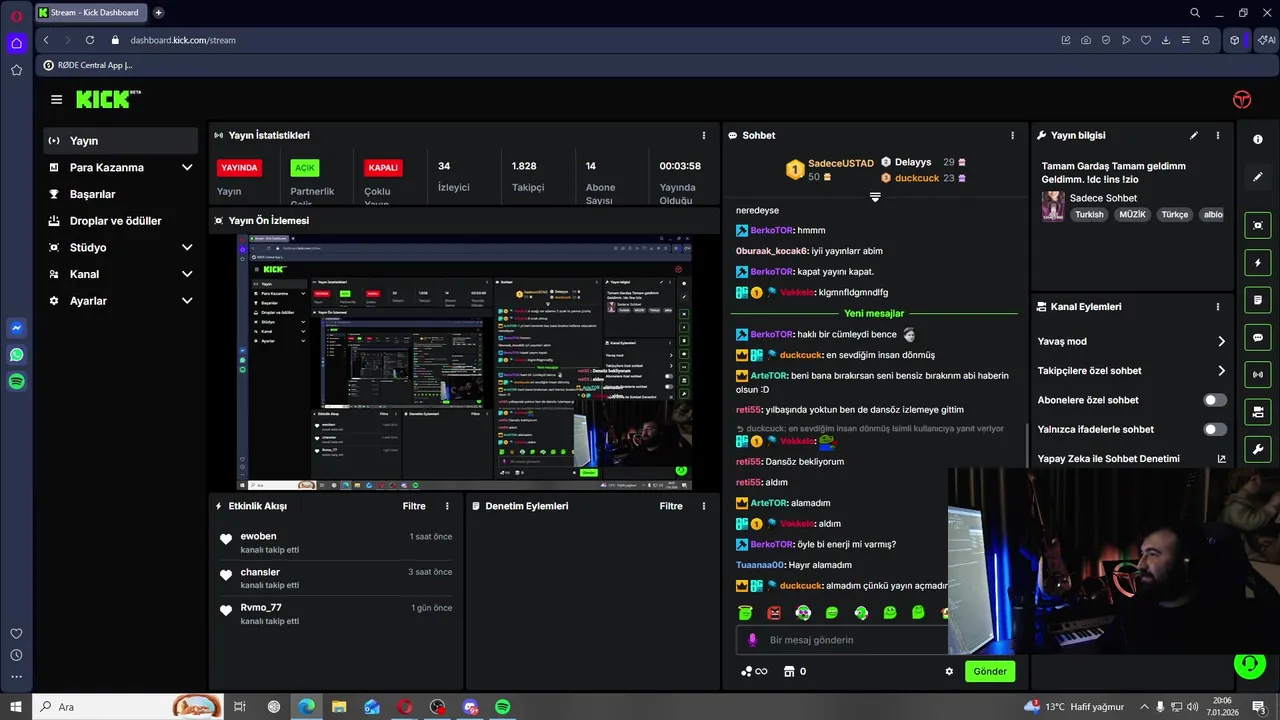
Task: Click the stream preview thumbnail
Action: tap(464, 362)
